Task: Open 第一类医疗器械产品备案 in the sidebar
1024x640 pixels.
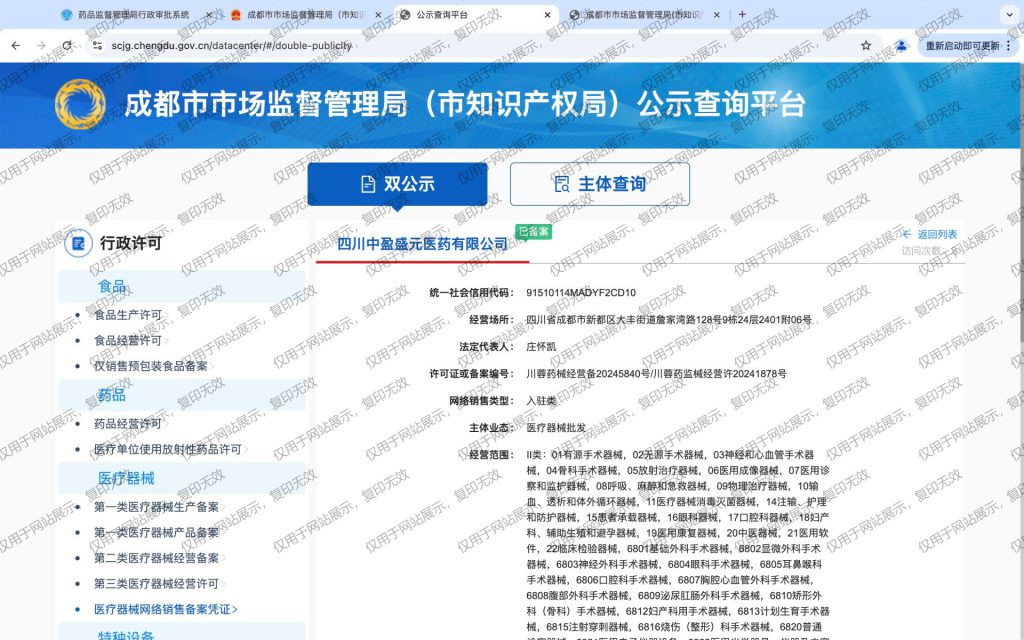Action: pos(156,532)
